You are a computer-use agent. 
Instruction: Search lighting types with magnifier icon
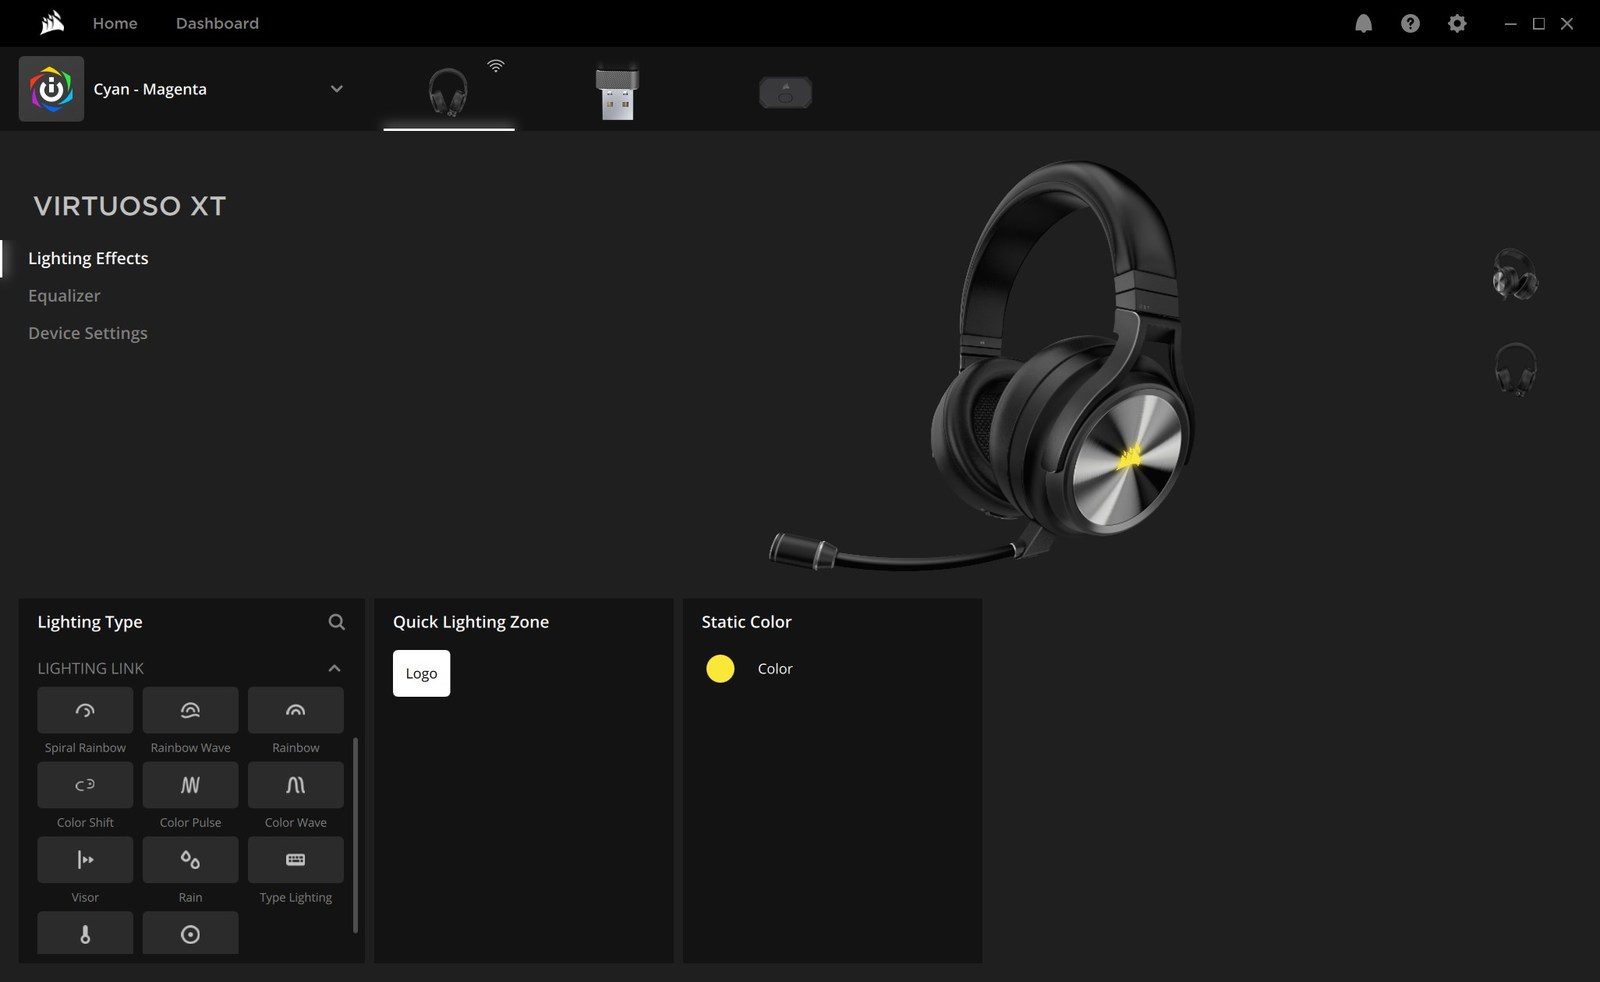tap(337, 622)
